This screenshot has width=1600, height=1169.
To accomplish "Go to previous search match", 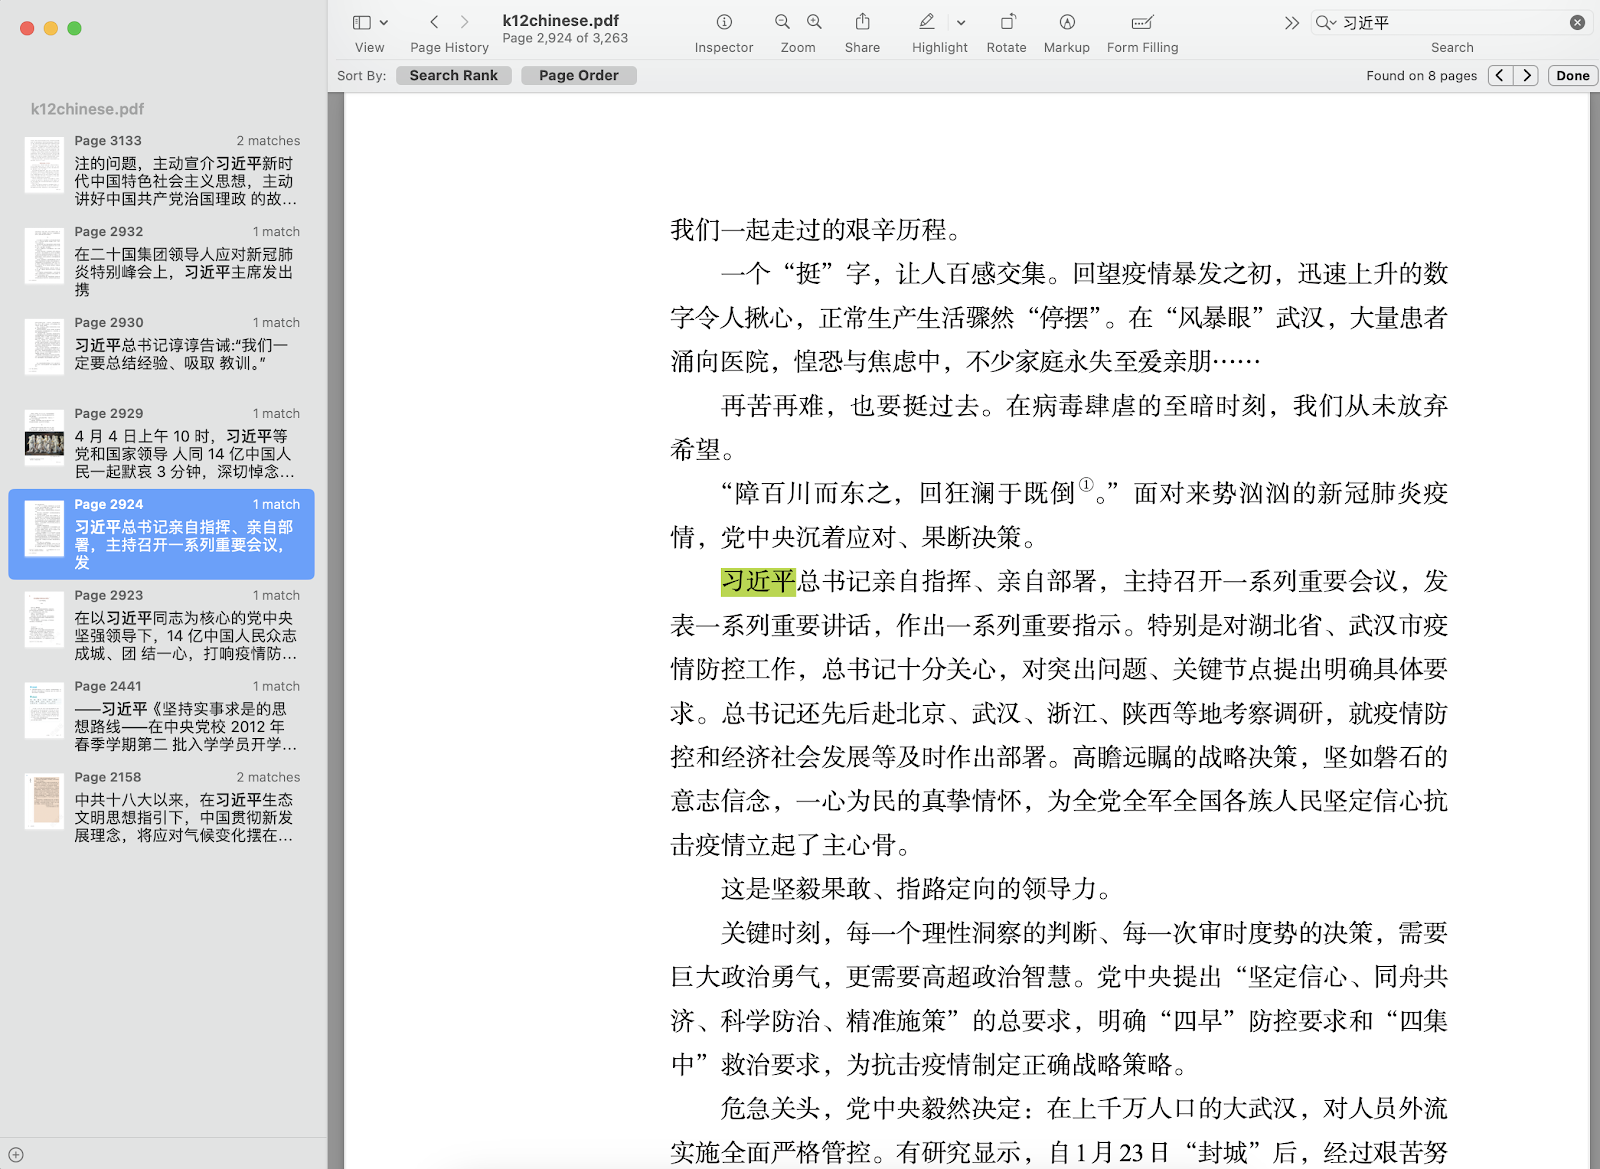I will click(x=1500, y=75).
